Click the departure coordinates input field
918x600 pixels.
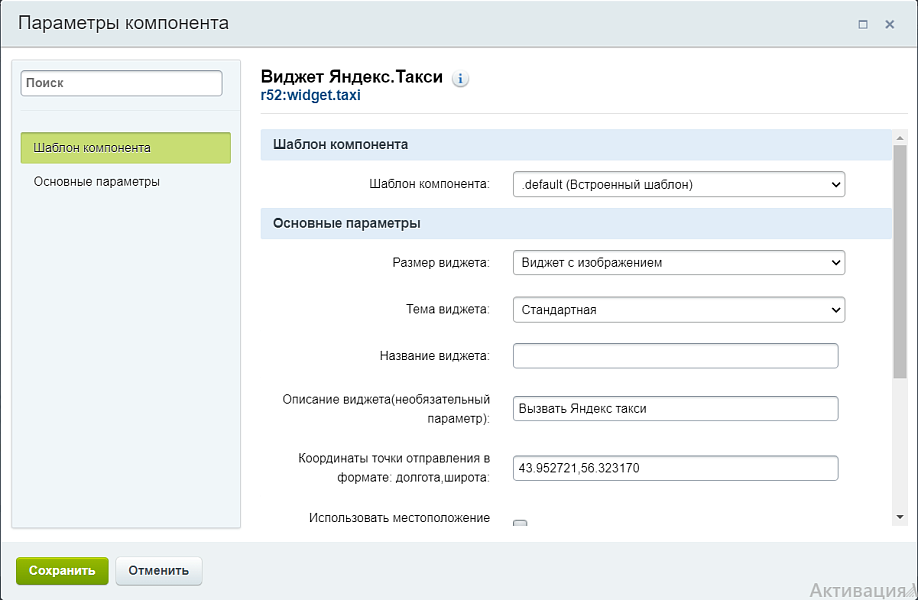tap(675, 468)
